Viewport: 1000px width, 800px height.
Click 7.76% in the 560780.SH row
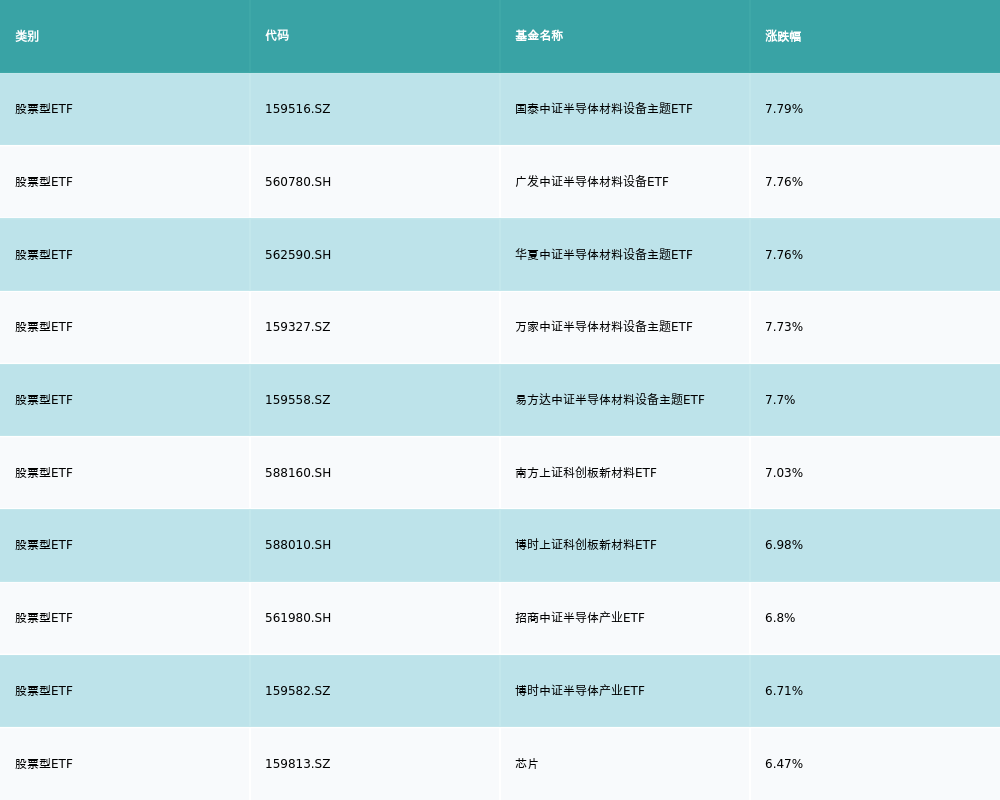[x=784, y=182]
